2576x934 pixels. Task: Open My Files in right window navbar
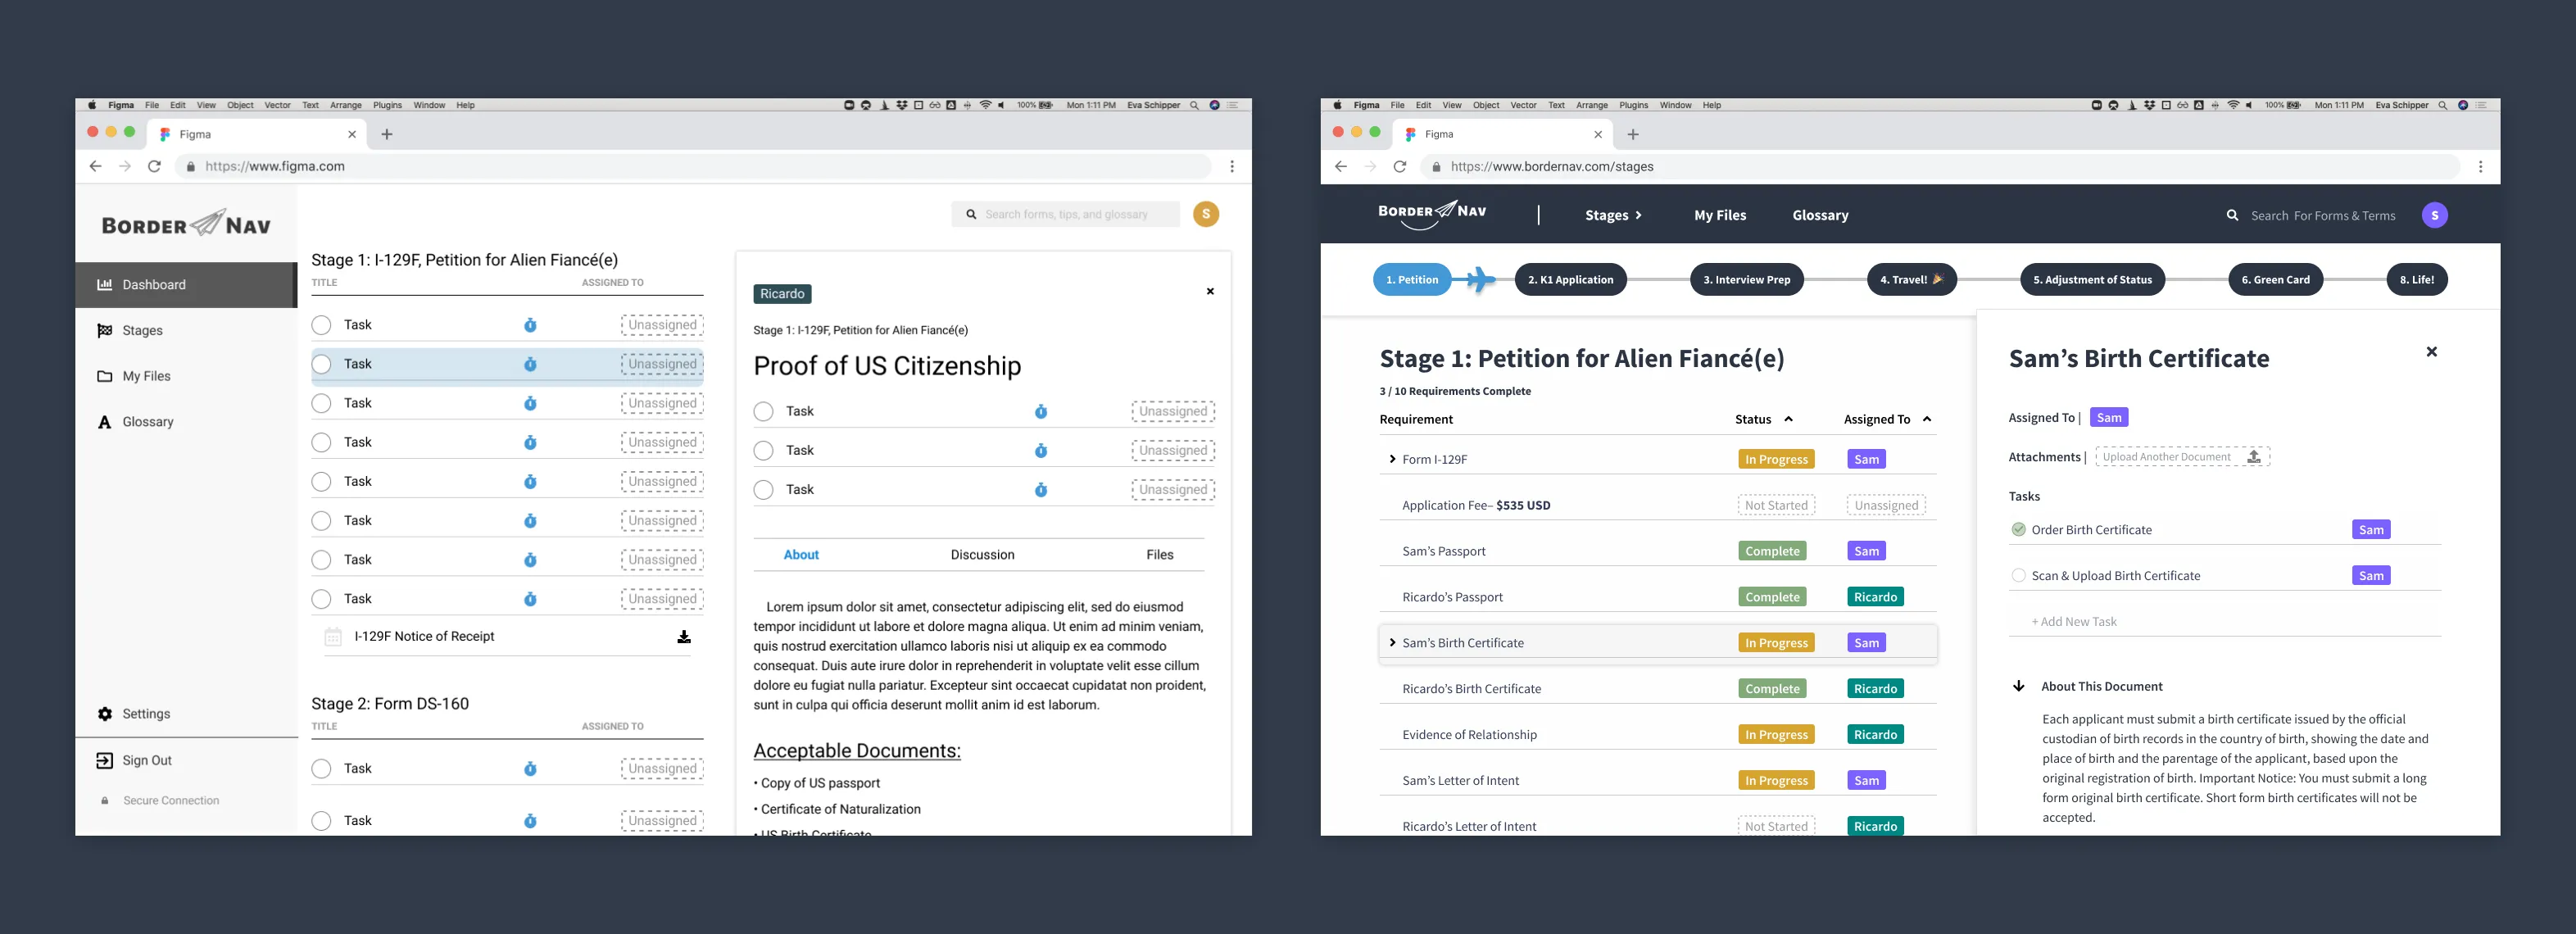point(1720,215)
